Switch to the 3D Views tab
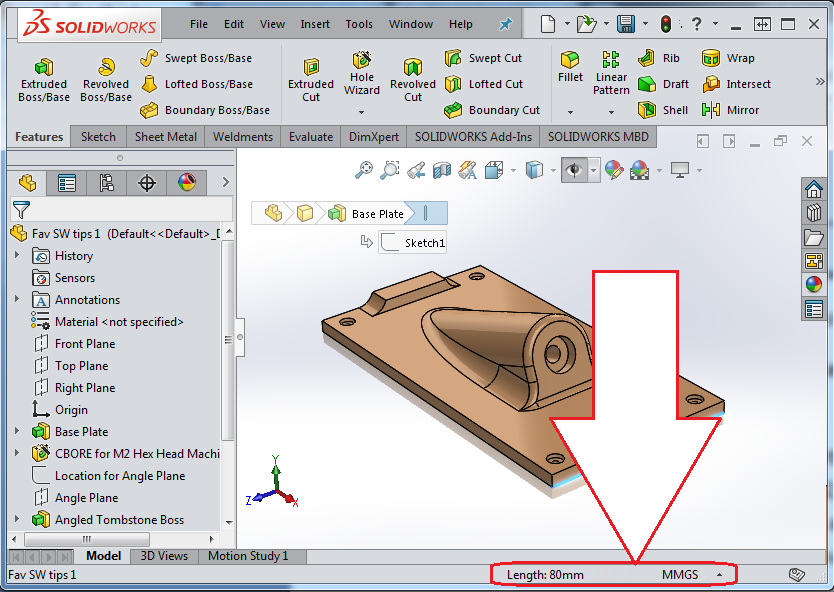Viewport: 834px width, 592px height. pos(164,556)
